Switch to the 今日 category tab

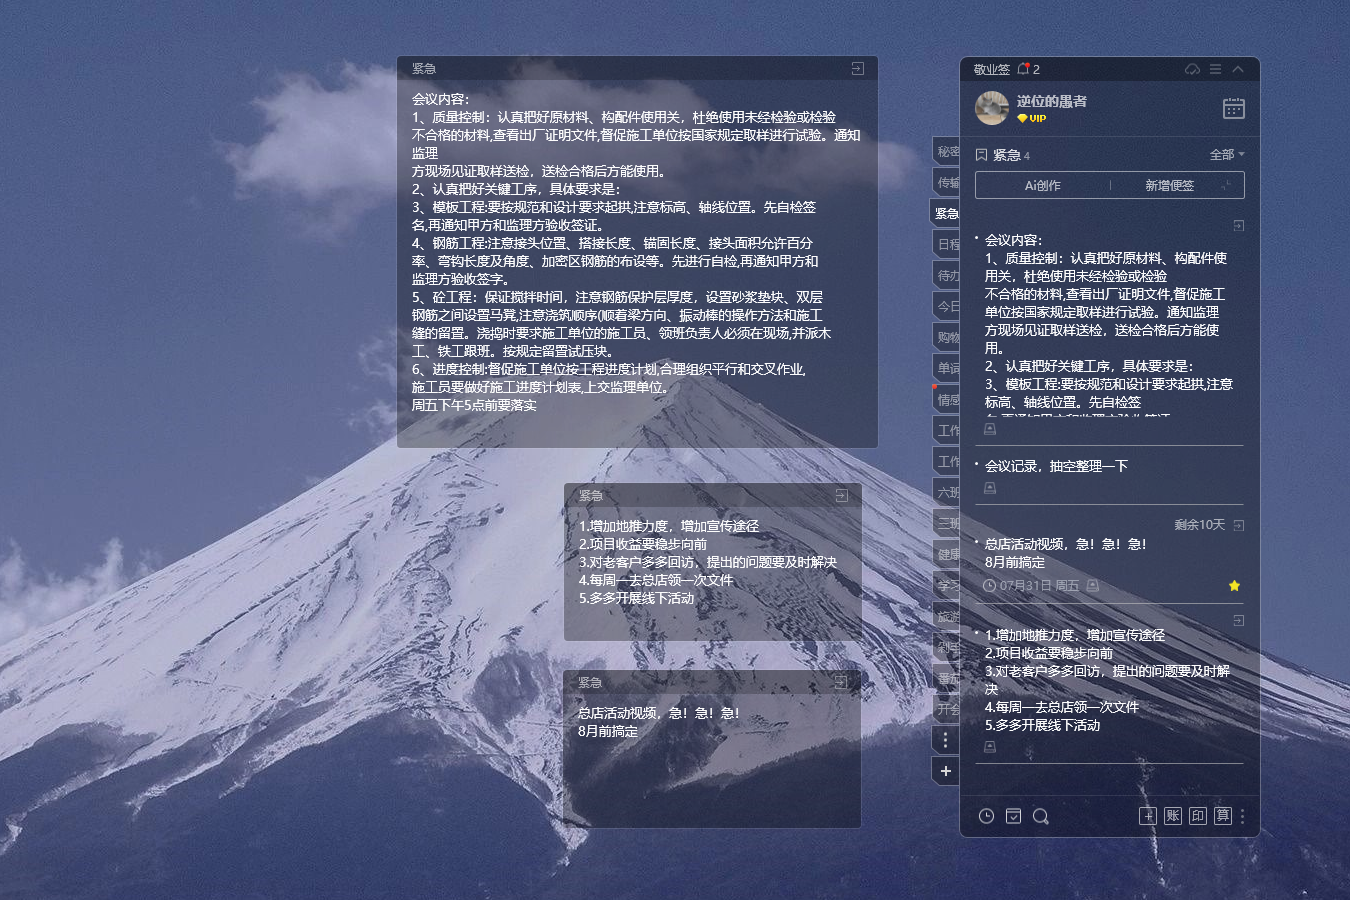(x=947, y=306)
